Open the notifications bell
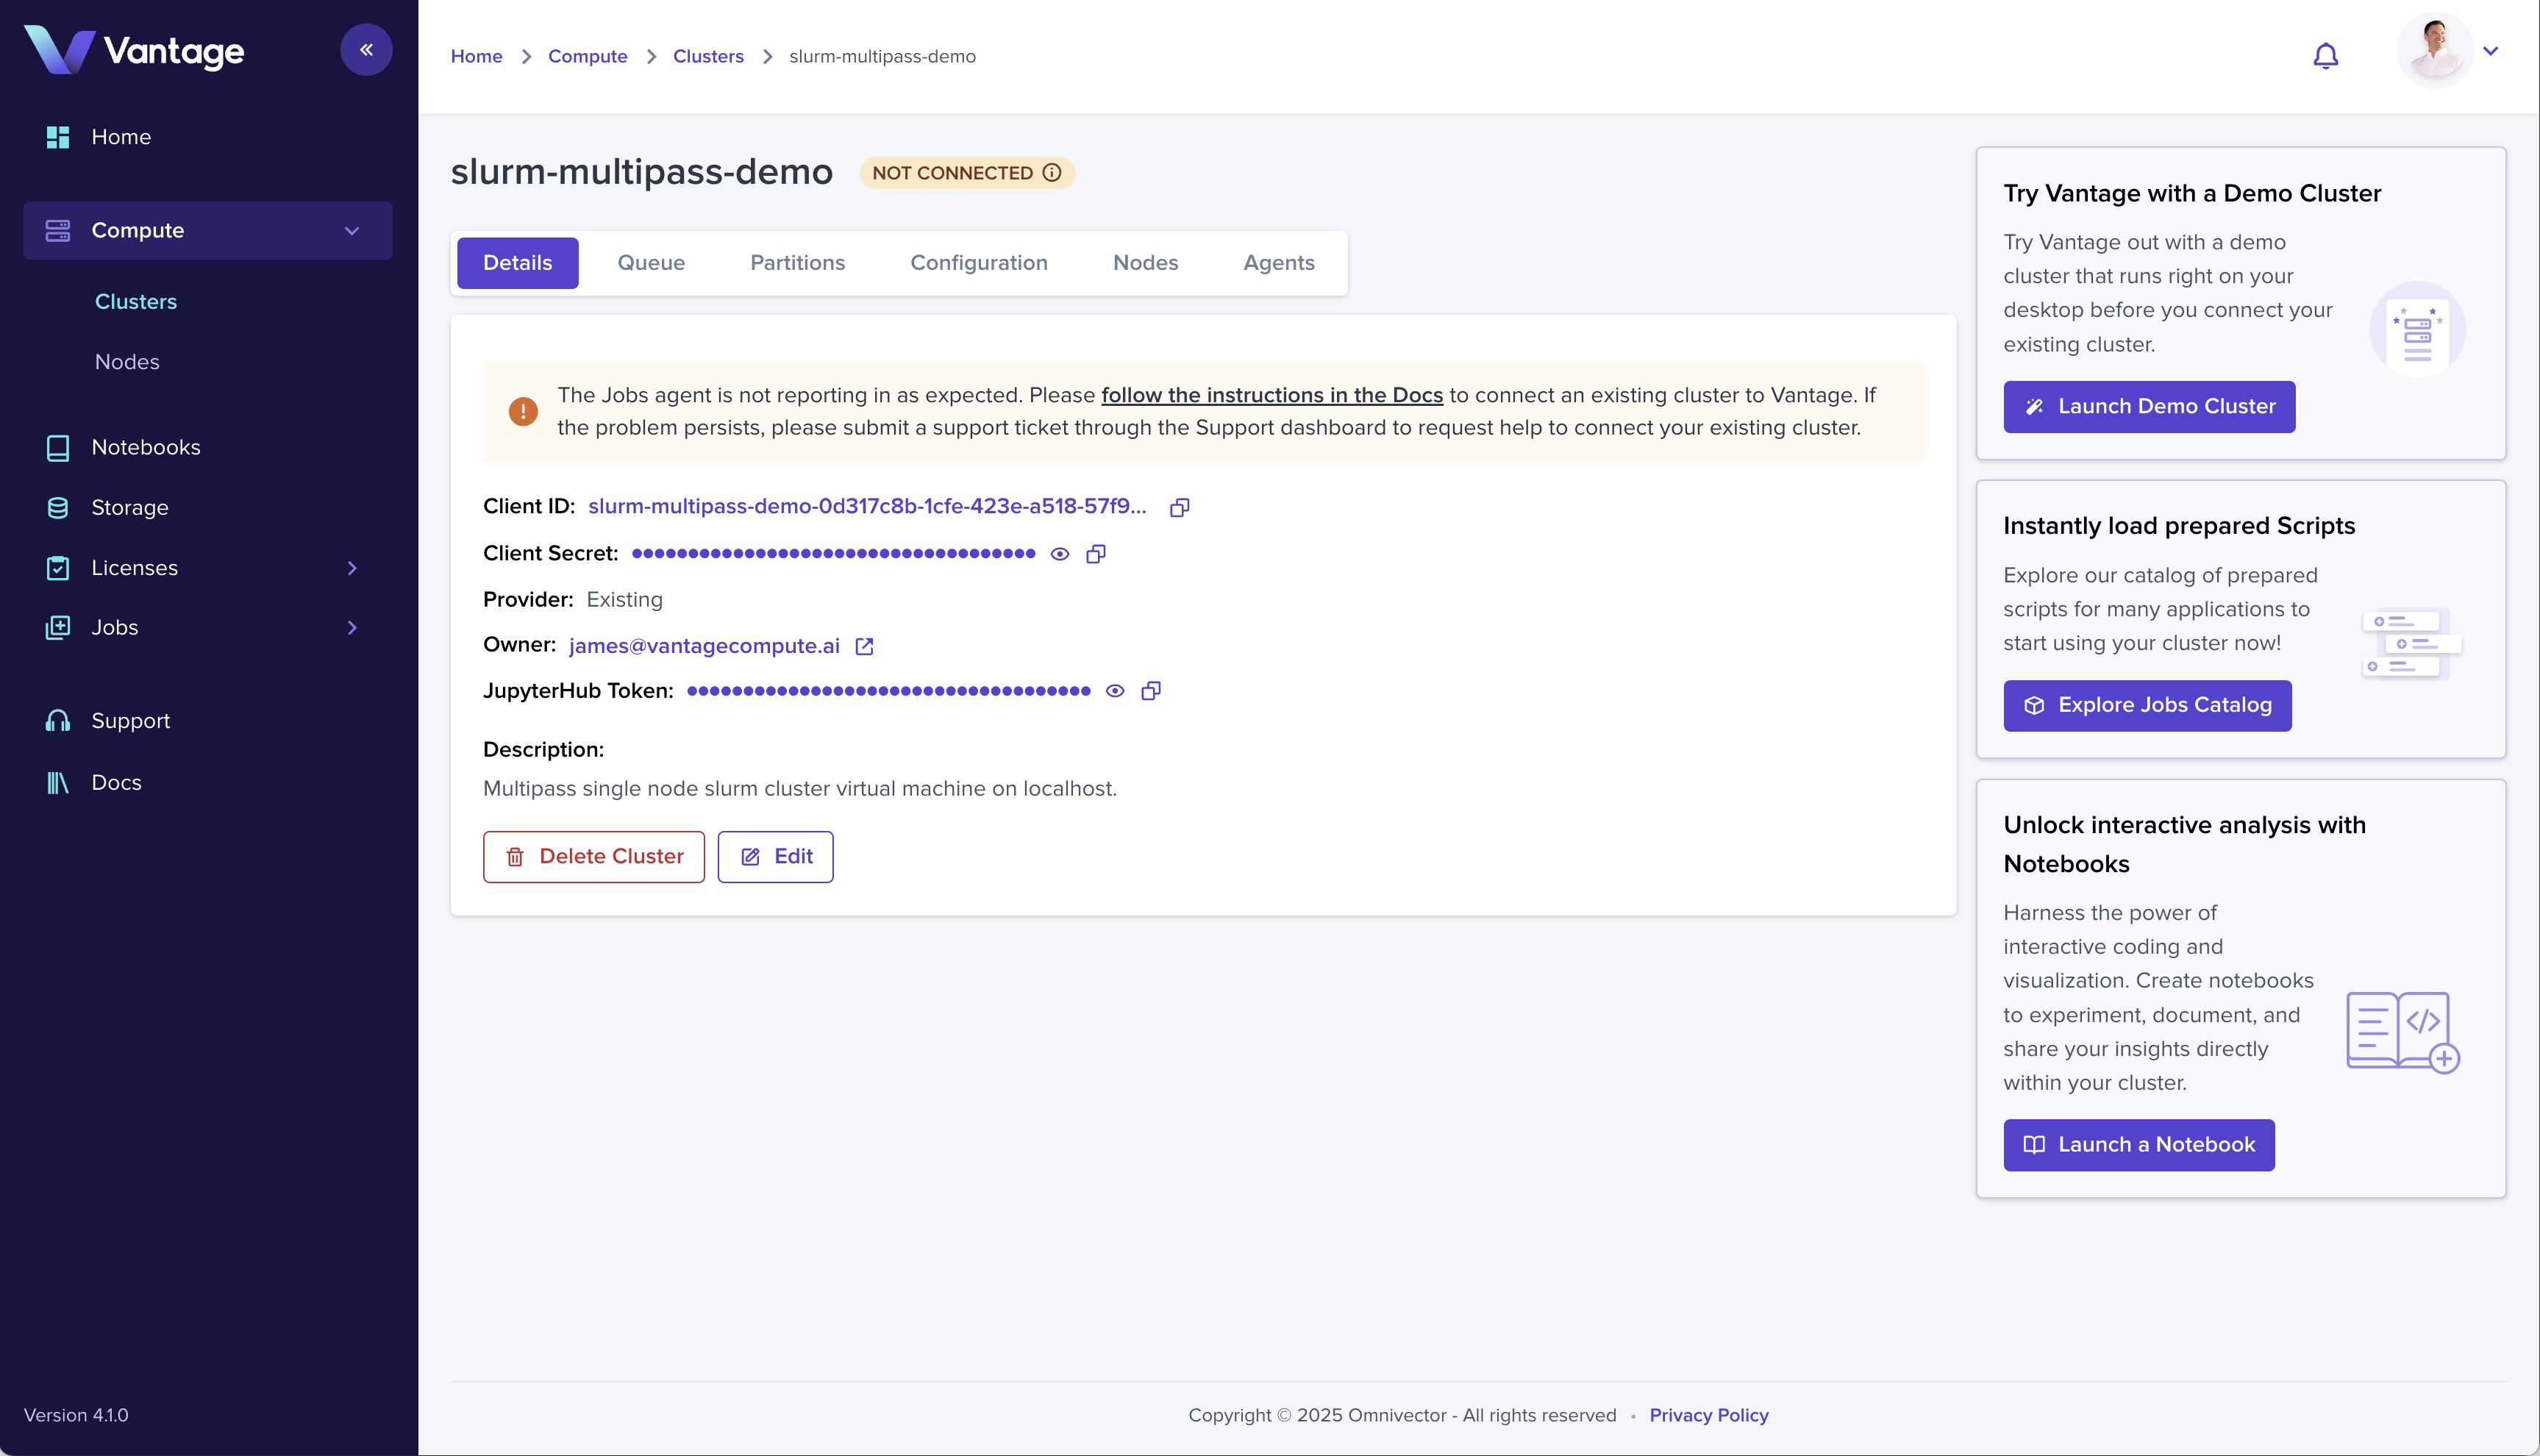The height and width of the screenshot is (1456, 2540). tap(2326, 56)
